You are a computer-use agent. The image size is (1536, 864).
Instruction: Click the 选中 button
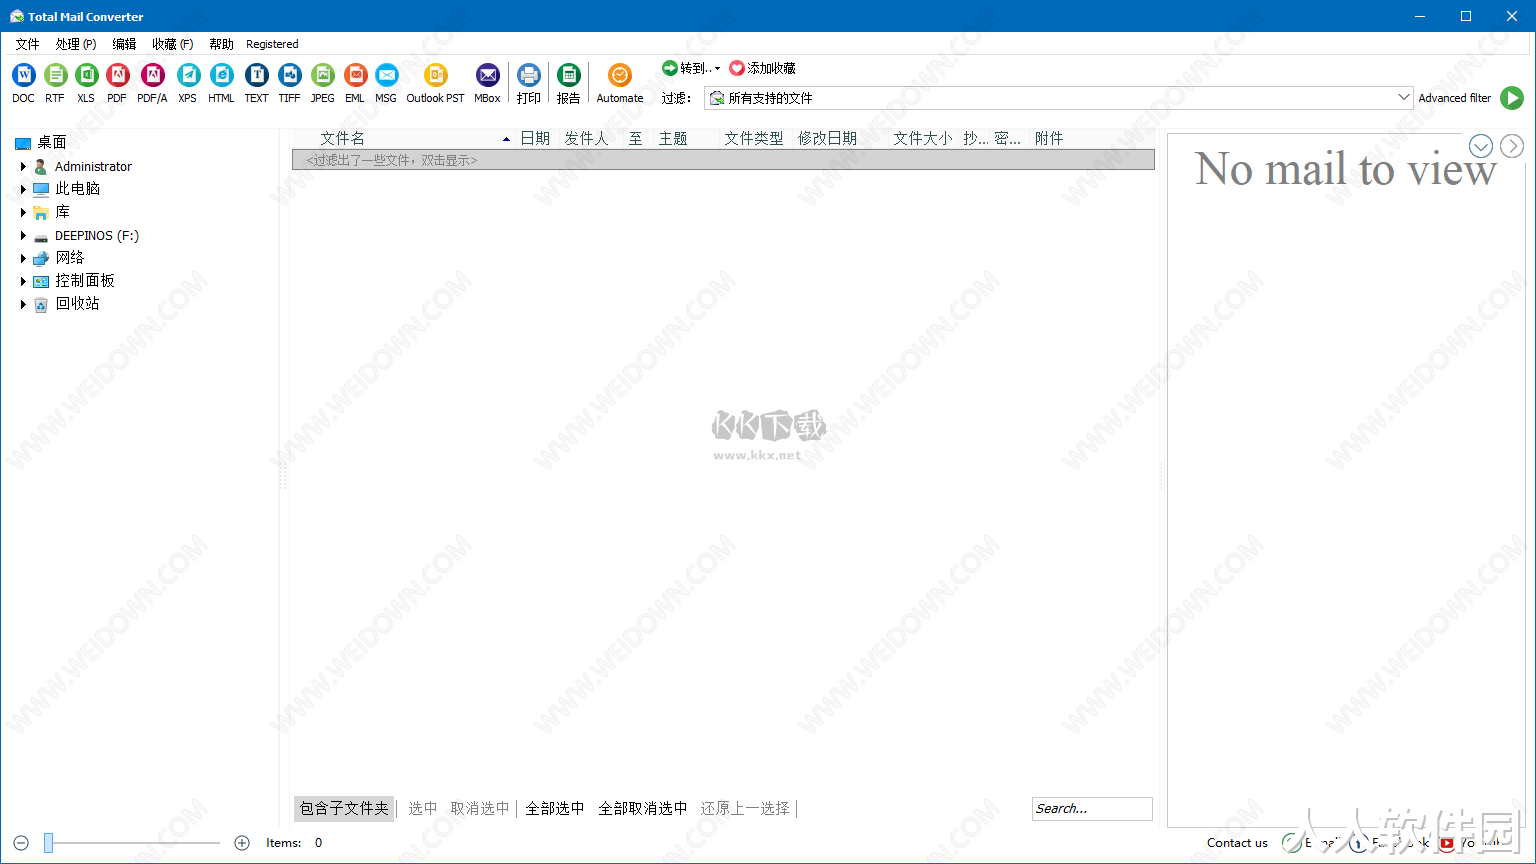(x=423, y=808)
